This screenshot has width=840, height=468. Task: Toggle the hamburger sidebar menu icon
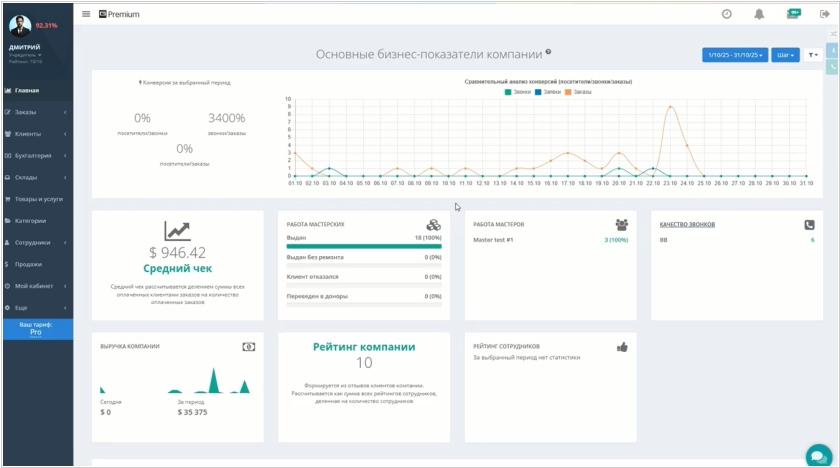tap(86, 14)
